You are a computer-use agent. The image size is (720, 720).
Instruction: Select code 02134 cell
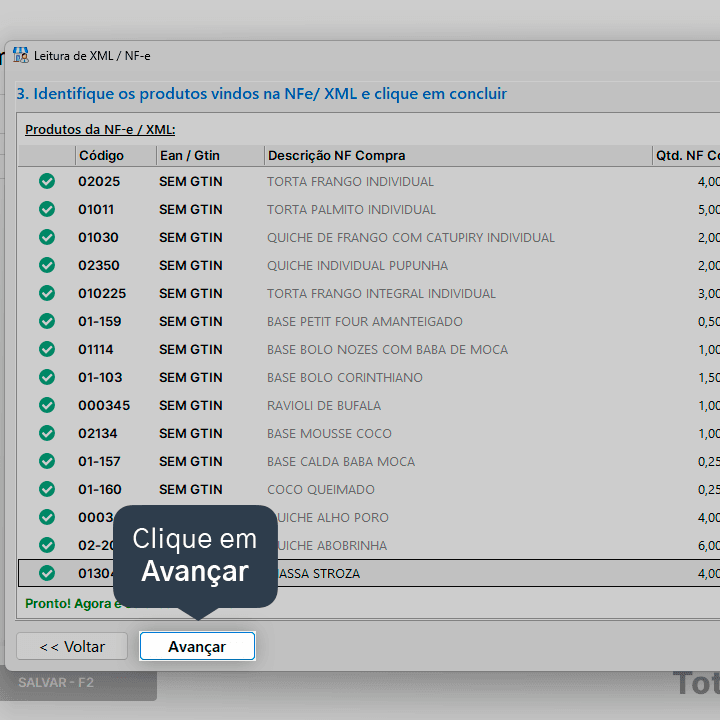click(97, 433)
